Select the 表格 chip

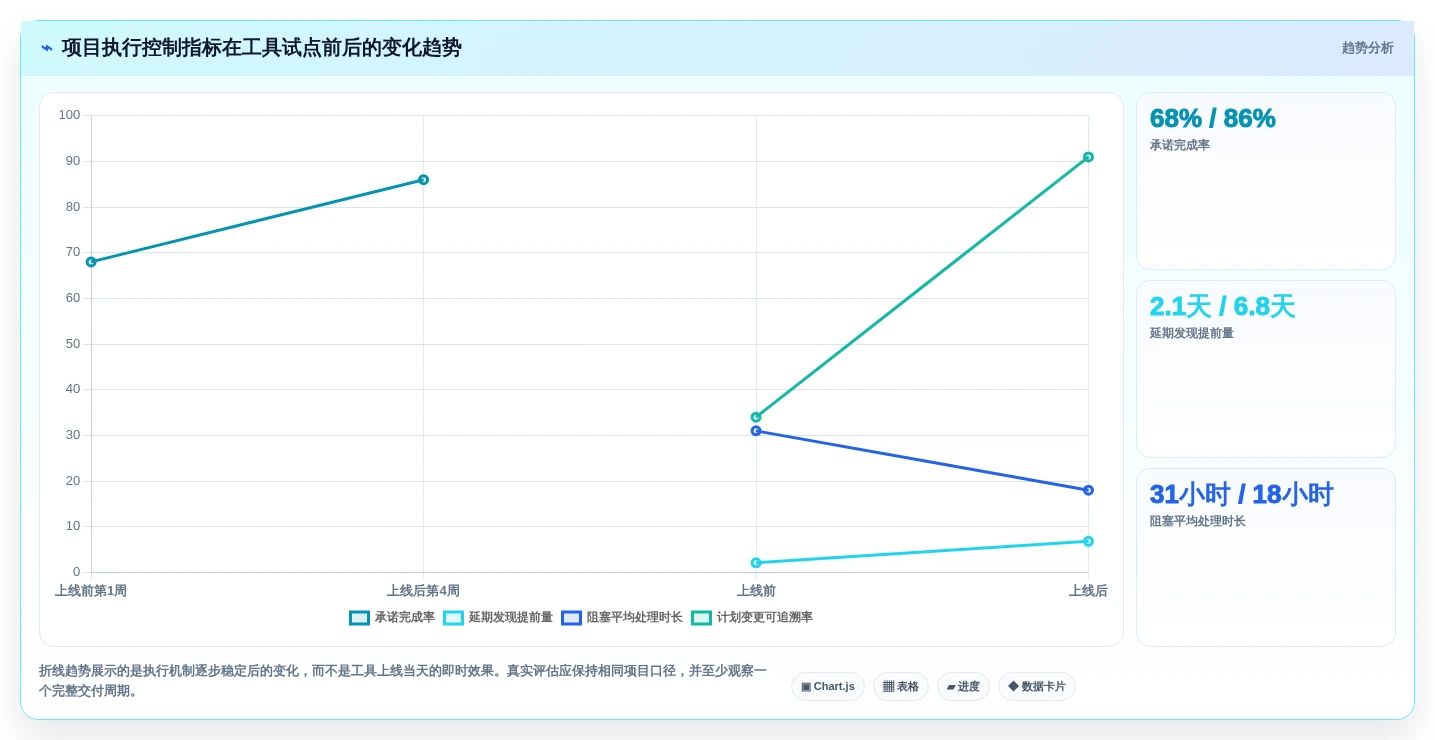[901, 687]
